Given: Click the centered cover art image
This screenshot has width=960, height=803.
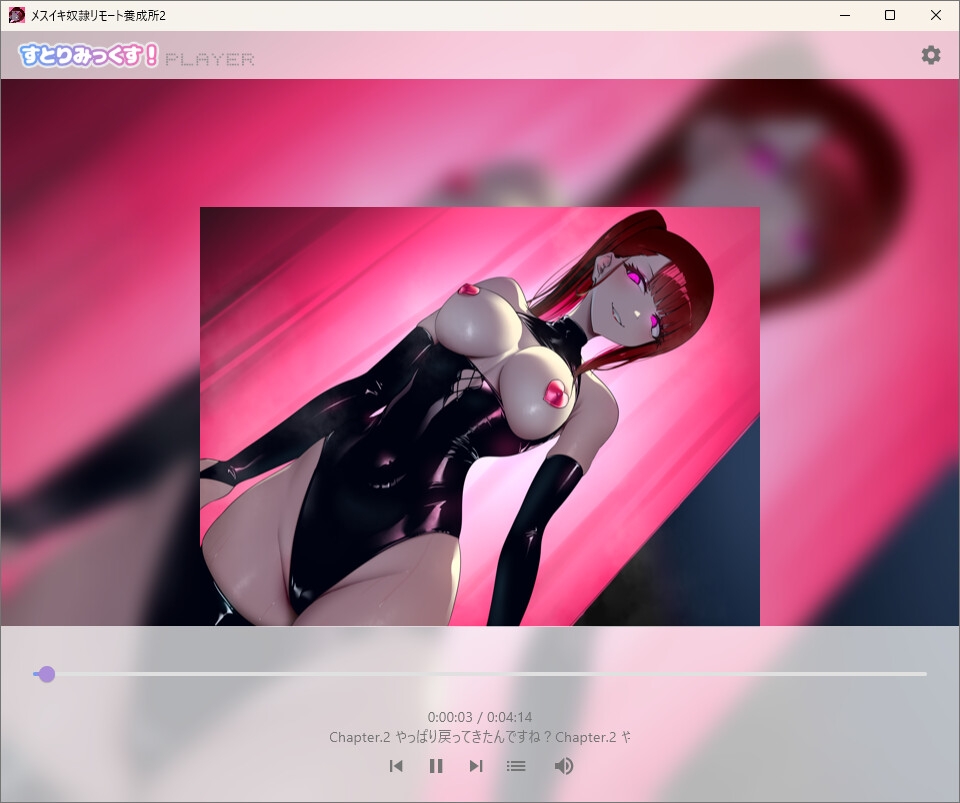Looking at the screenshot, I should 480,416.
